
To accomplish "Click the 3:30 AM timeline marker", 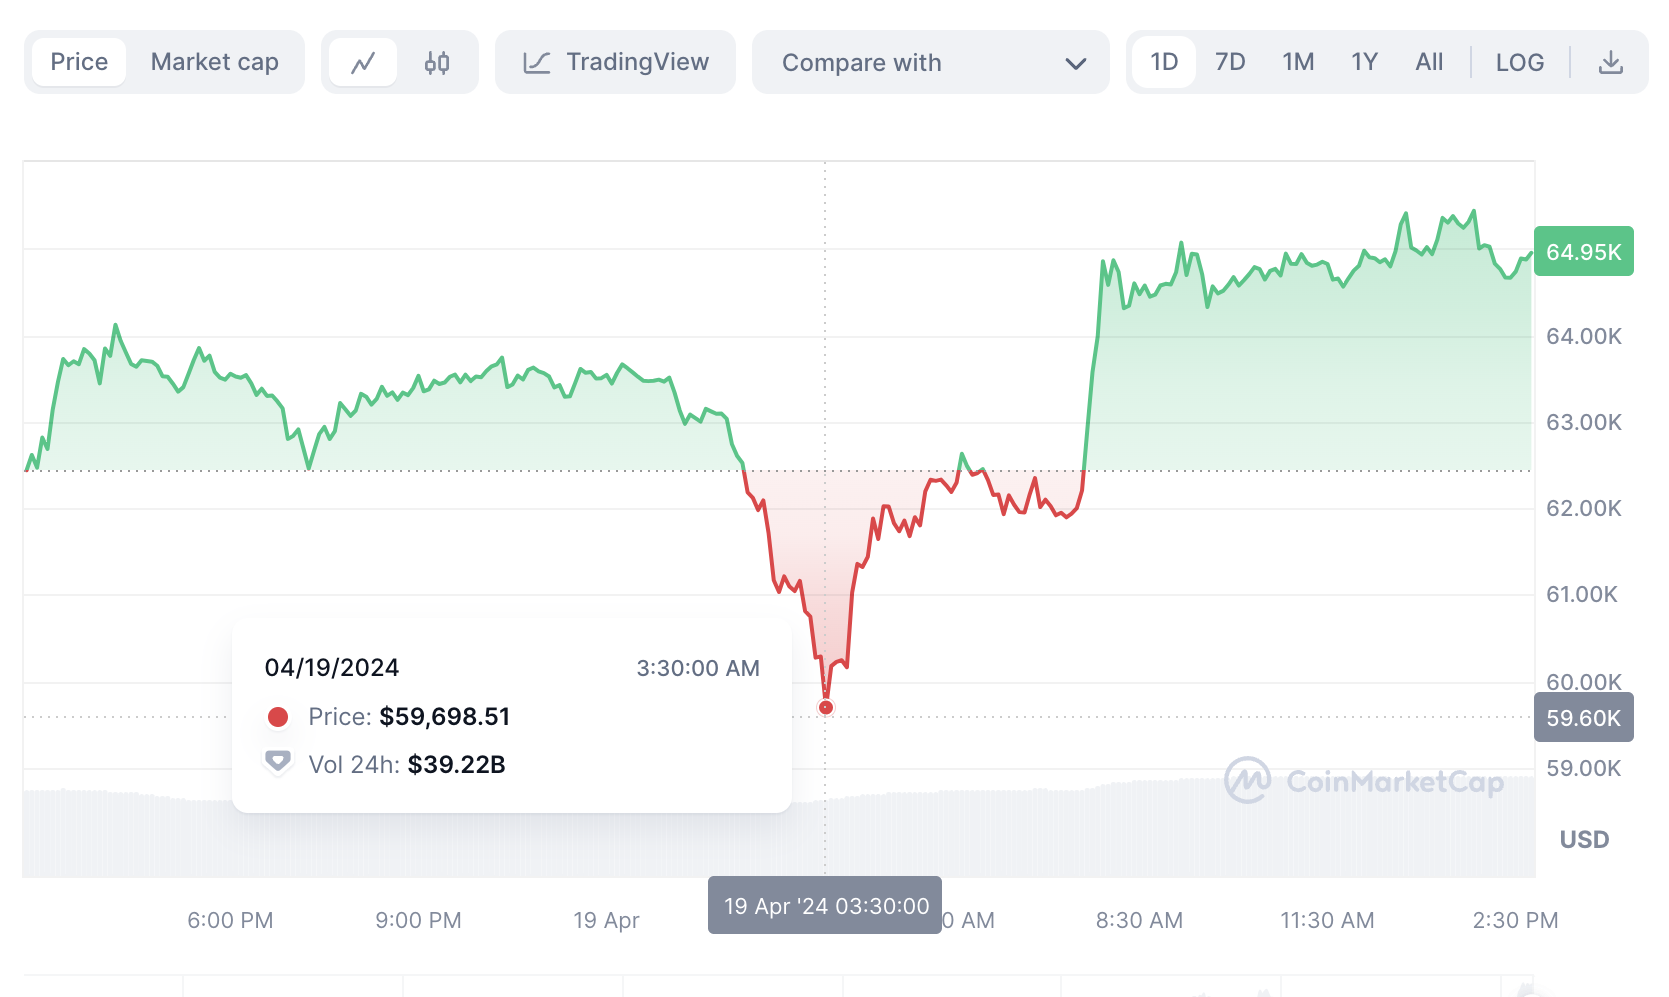I will [824, 905].
